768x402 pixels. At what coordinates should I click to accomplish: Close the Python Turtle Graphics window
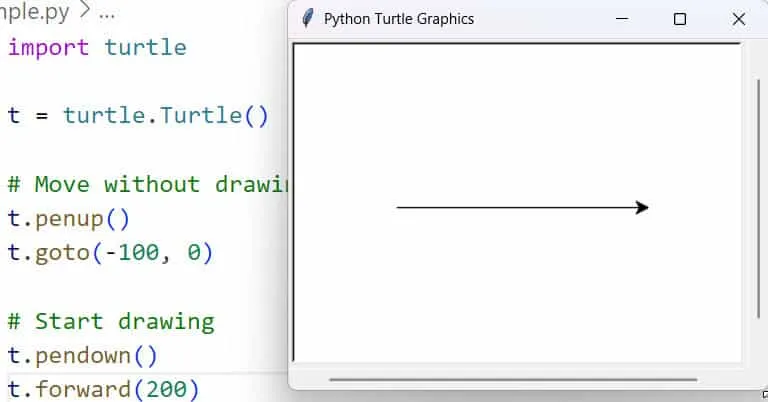click(739, 19)
